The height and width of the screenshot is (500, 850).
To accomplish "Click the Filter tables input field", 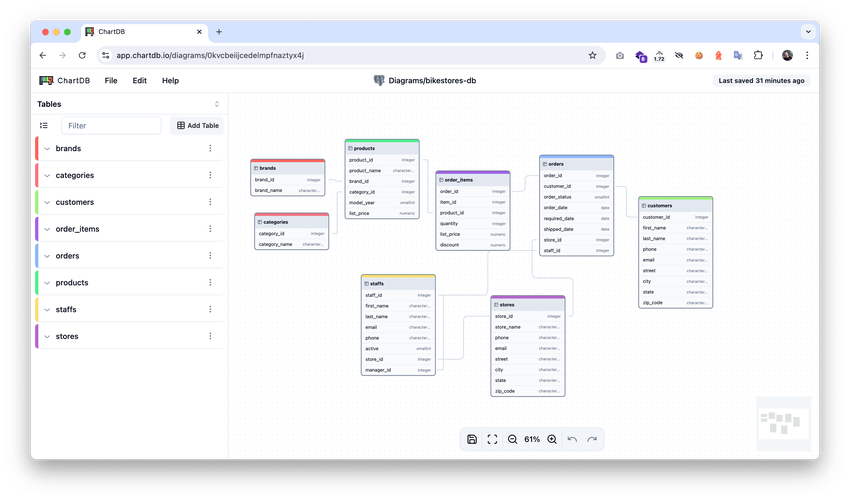I will click(x=111, y=125).
